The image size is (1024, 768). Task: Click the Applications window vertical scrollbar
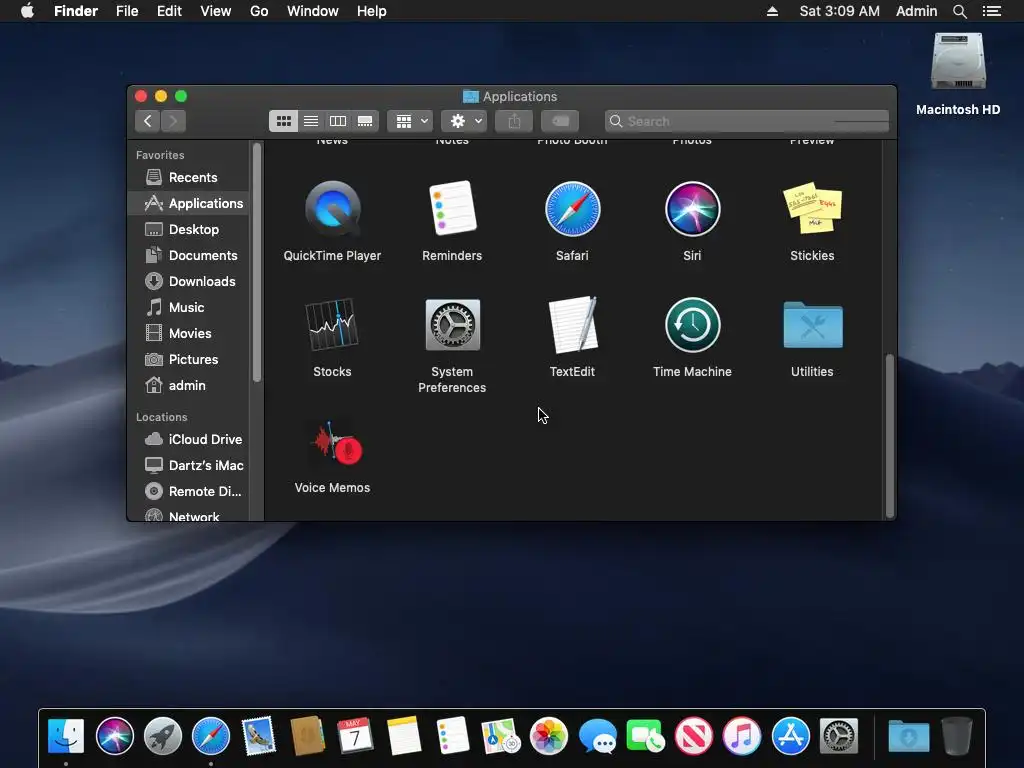click(889, 436)
